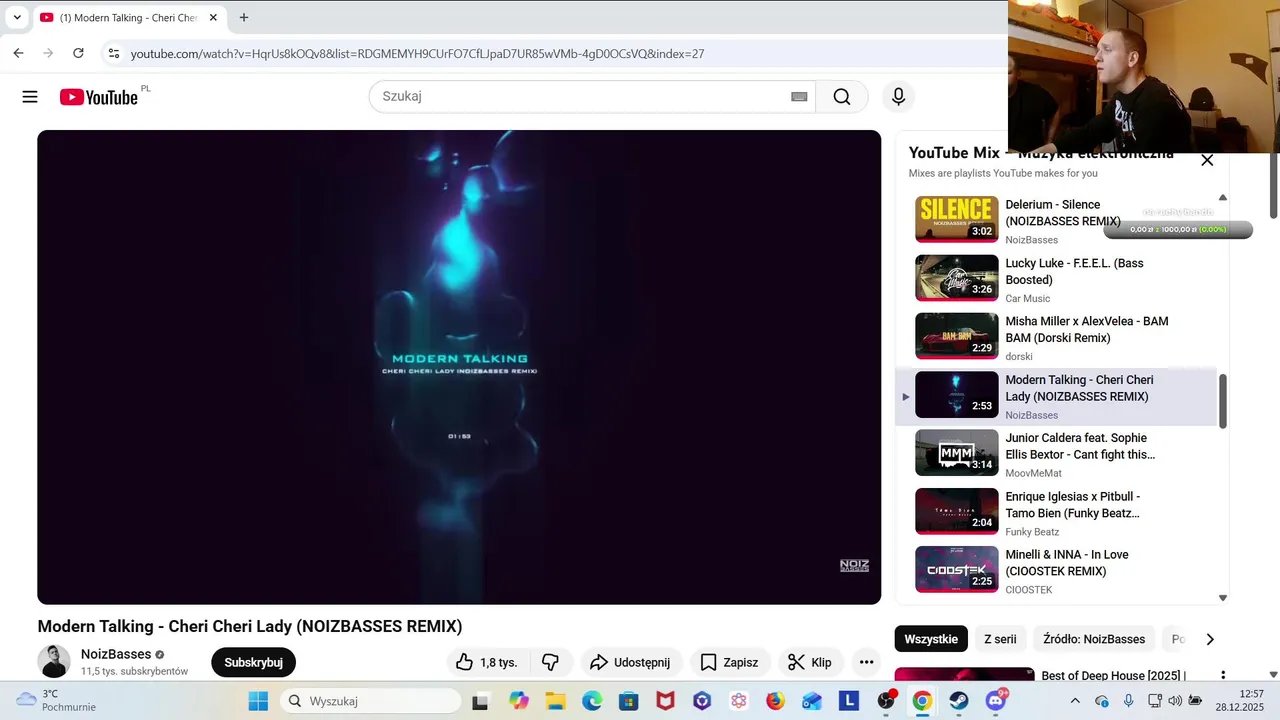1280x720 pixels.
Task: Open Microsoft Store from the taskbar
Action: click(x=628, y=701)
